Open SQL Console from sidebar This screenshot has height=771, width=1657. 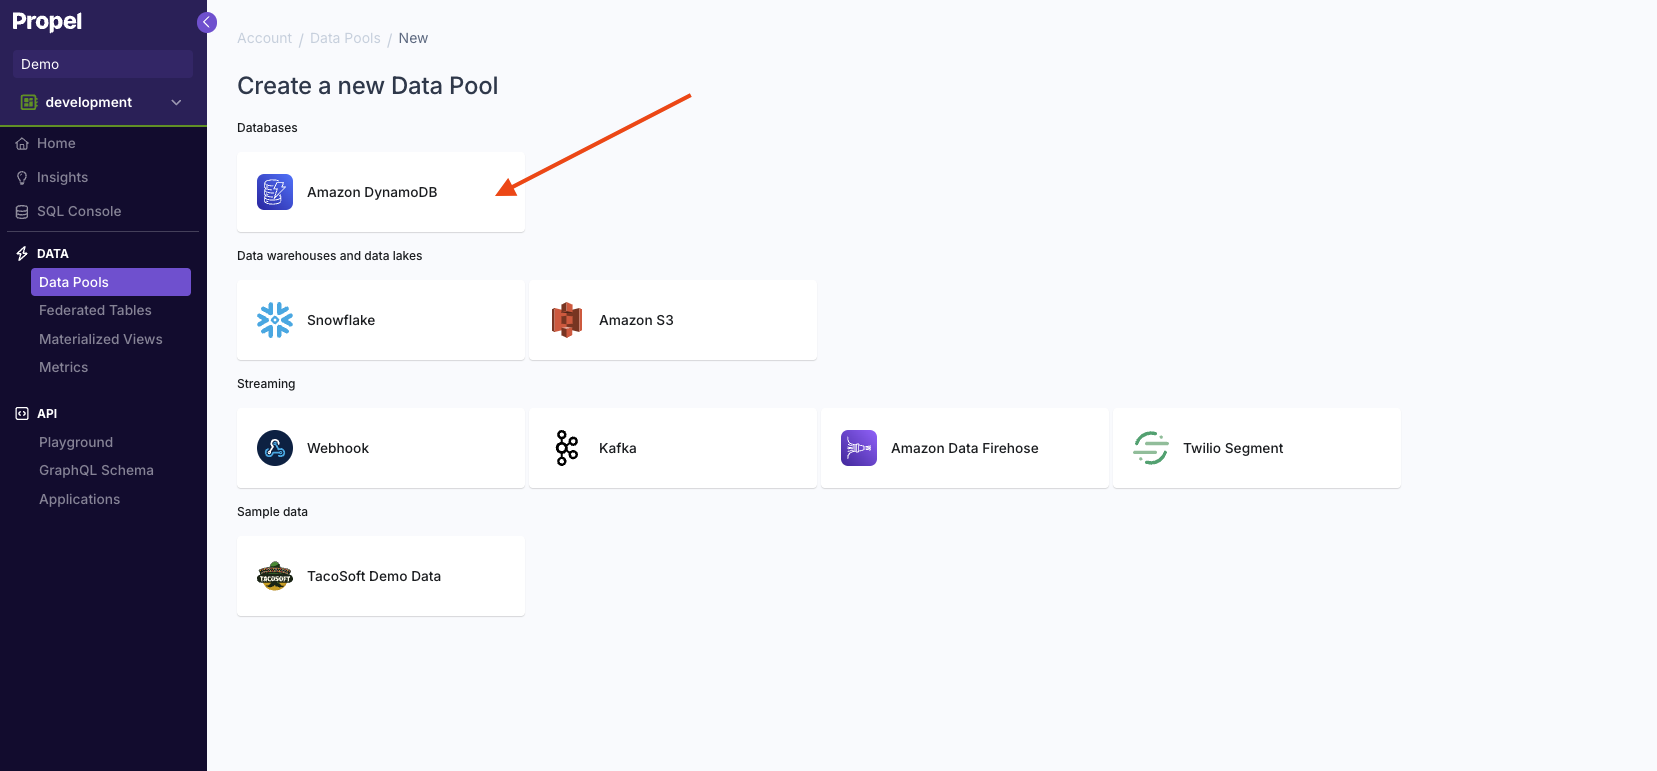[79, 212]
